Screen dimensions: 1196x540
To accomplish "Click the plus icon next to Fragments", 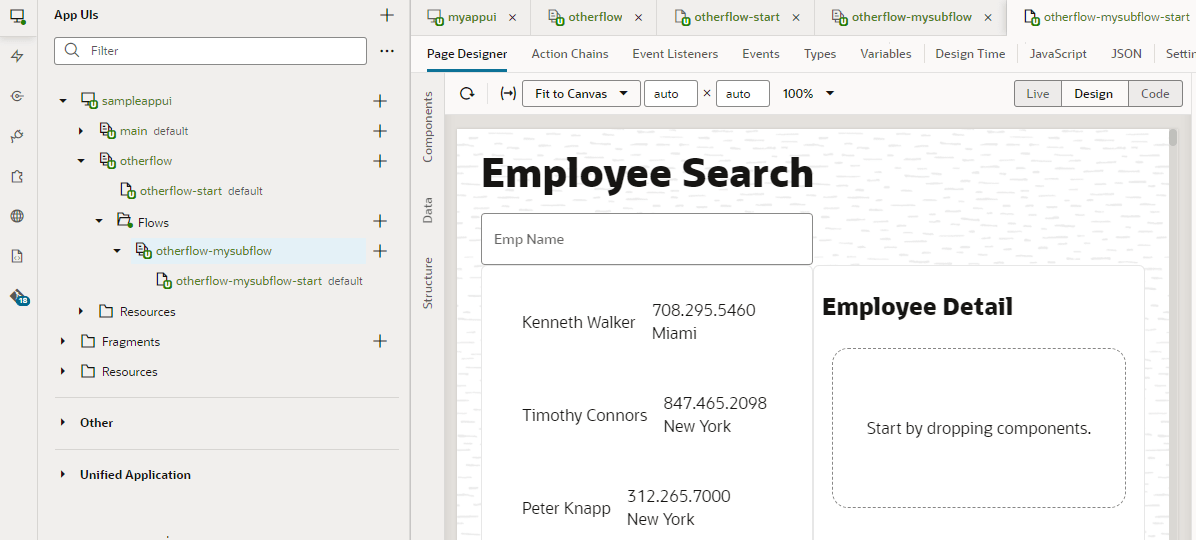I will coord(380,341).
